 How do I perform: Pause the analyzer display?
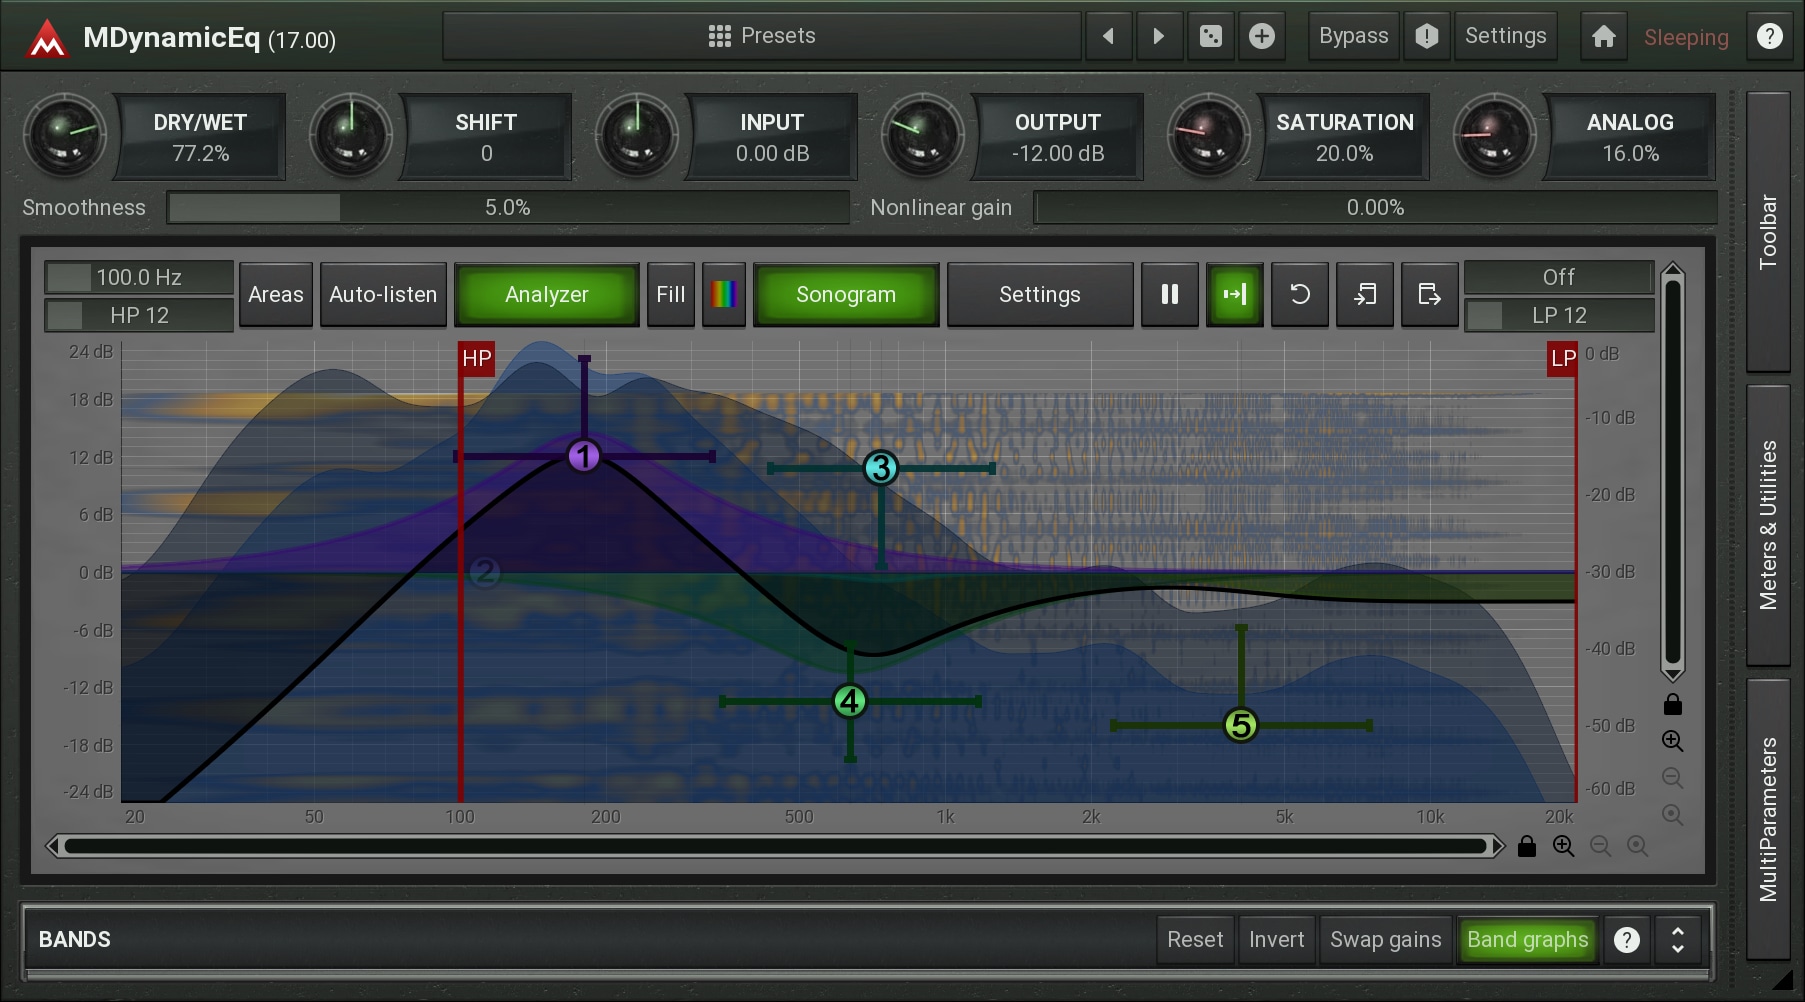pos(1169,295)
